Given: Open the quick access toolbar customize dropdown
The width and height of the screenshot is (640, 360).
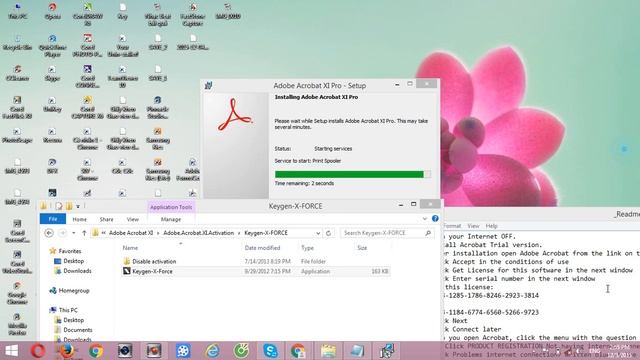Looking at the screenshot, I should click(78, 206).
